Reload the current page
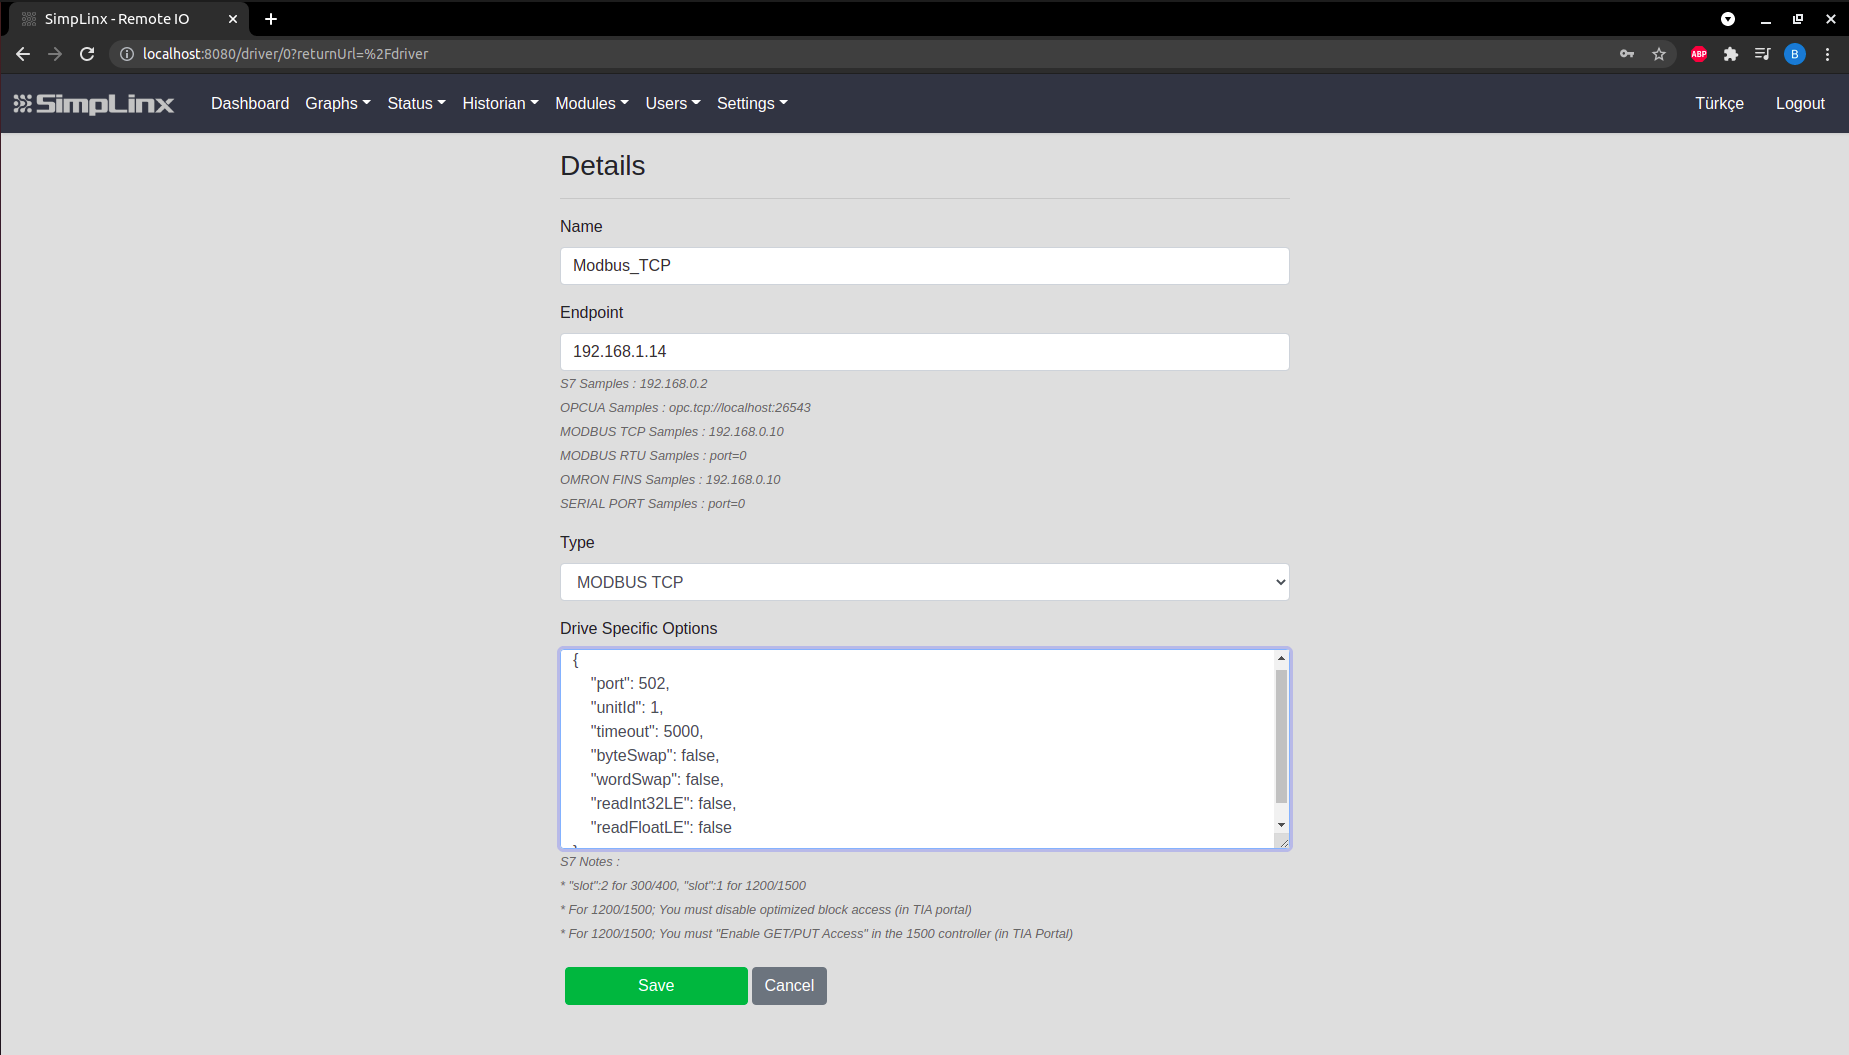Image resolution: width=1849 pixels, height=1055 pixels. pyautogui.click(x=87, y=54)
